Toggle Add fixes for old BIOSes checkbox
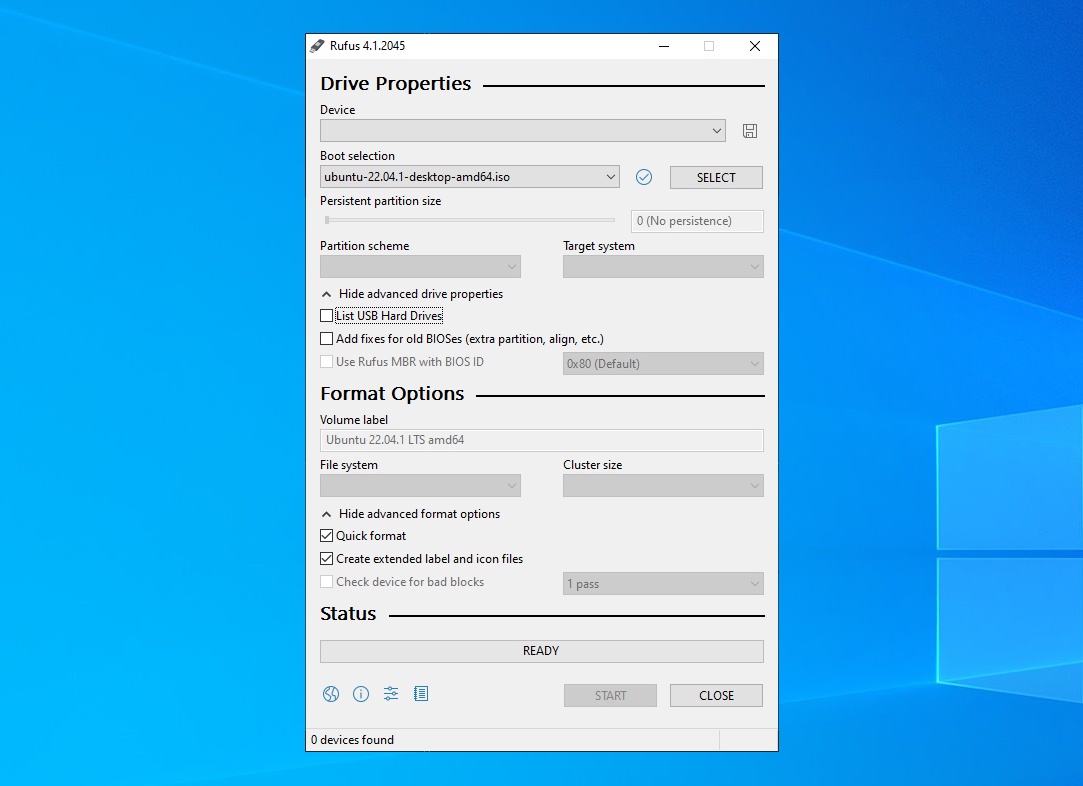The height and width of the screenshot is (786, 1083). [x=327, y=338]
